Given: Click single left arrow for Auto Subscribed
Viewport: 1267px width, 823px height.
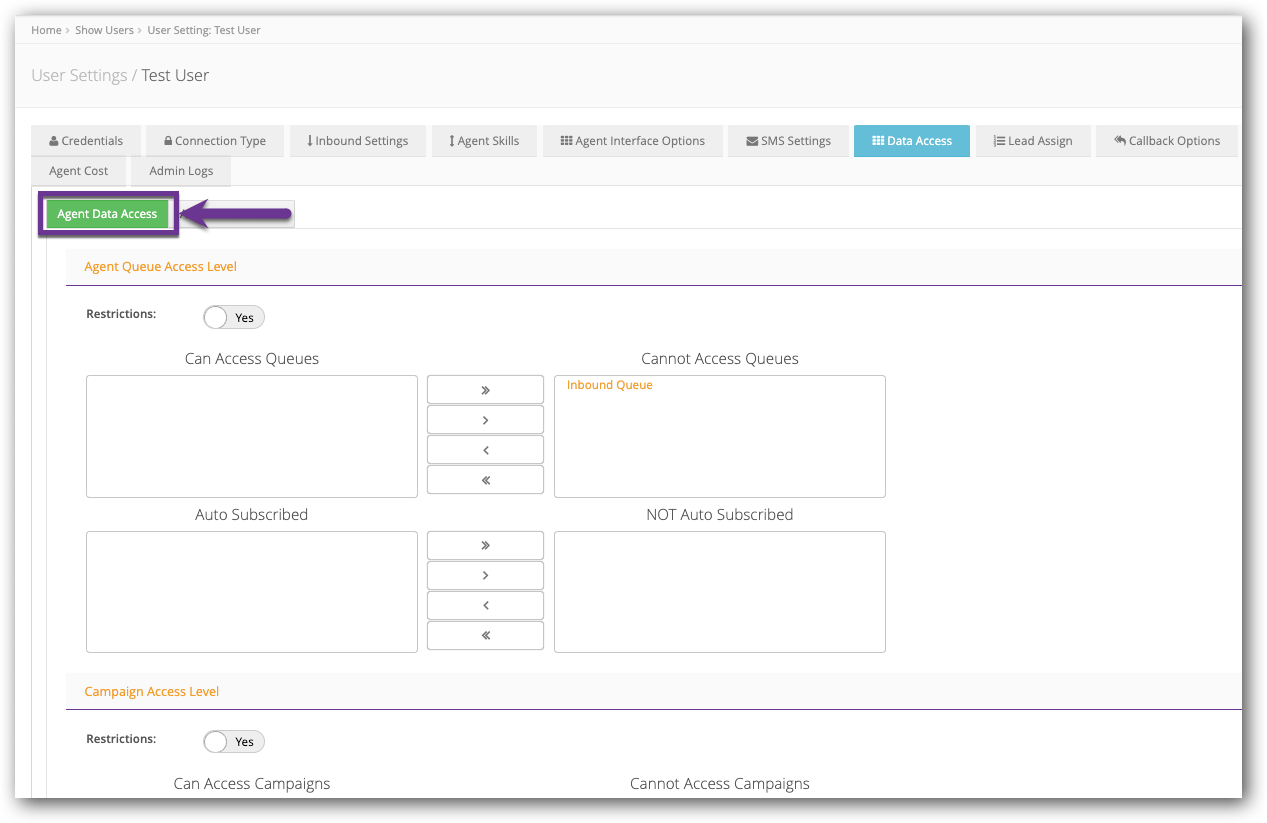Looking at the screenshot, I should [485, 606].
